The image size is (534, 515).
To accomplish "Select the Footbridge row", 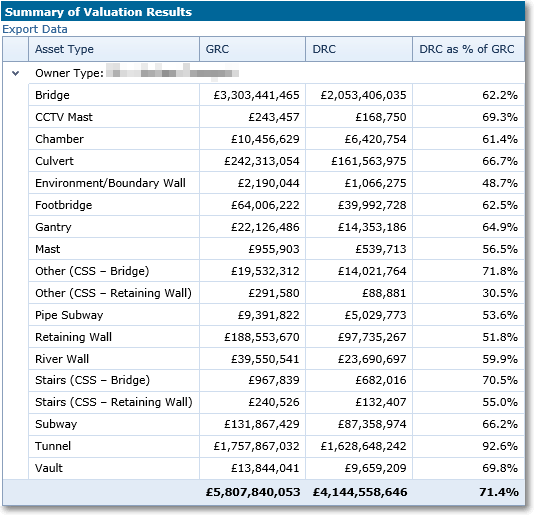I will [277, 205].
